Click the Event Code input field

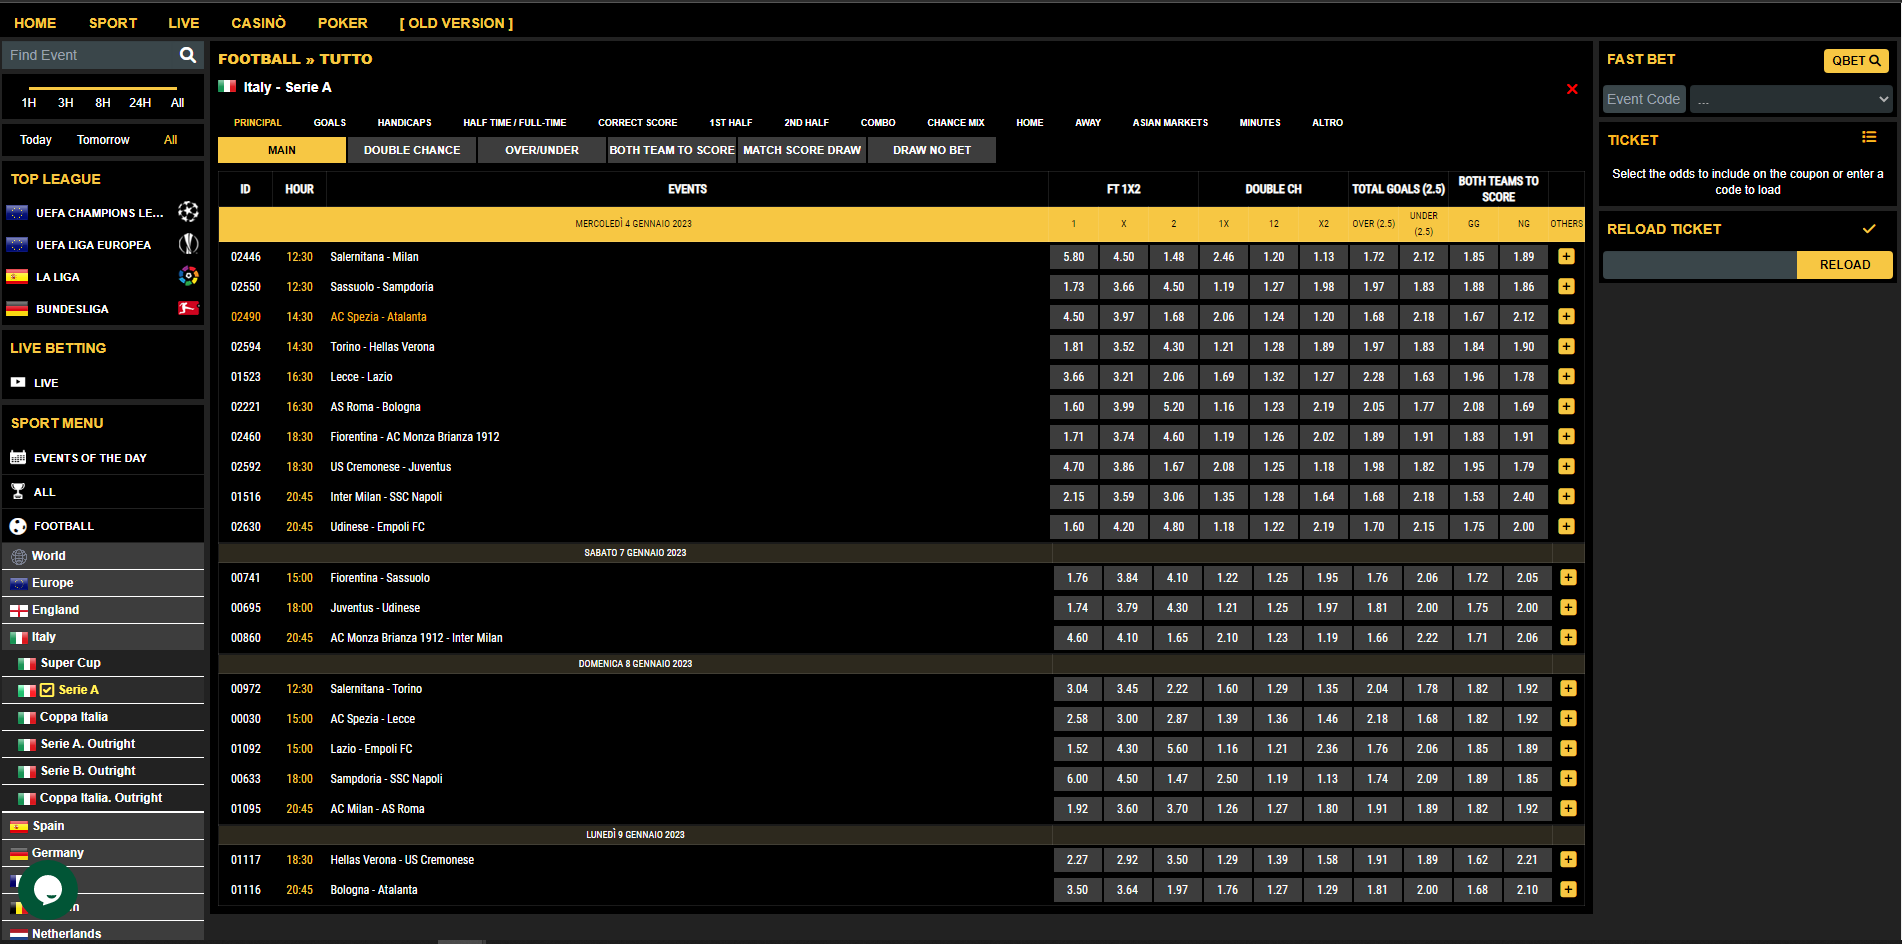1644,99
